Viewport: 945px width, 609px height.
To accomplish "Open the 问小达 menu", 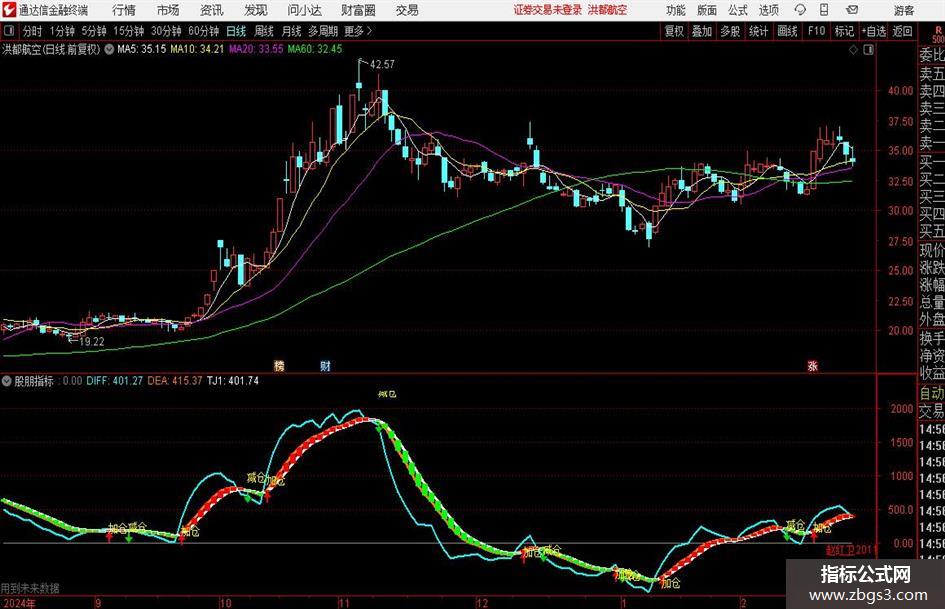I will (x=304, y=10).
